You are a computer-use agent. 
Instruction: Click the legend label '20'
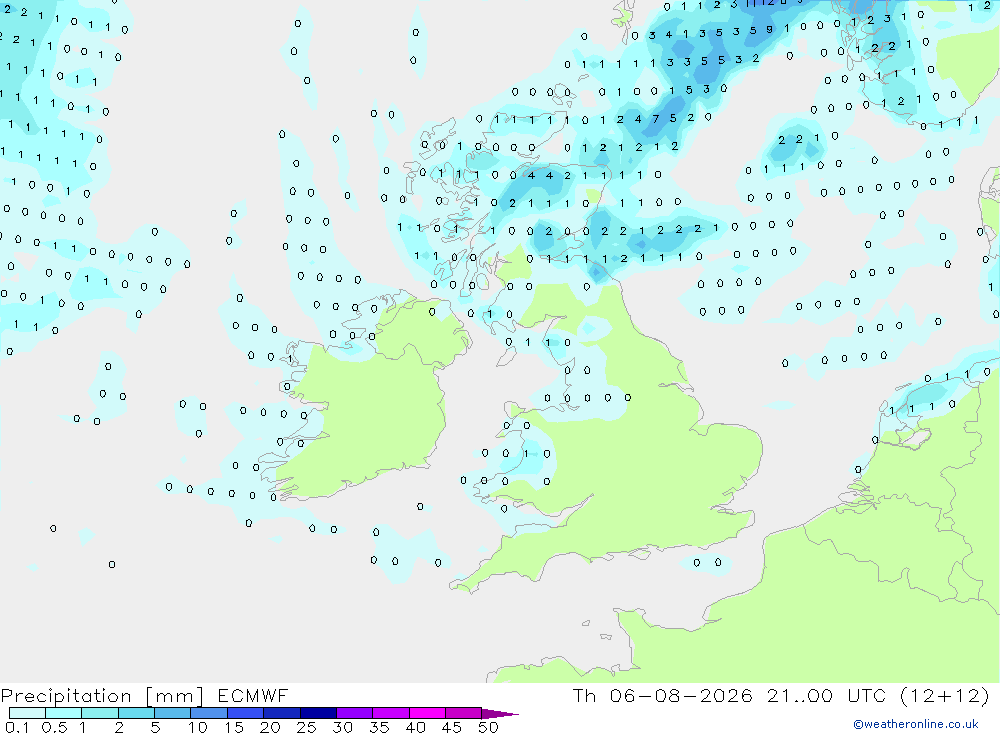click(x=270, y=727)
